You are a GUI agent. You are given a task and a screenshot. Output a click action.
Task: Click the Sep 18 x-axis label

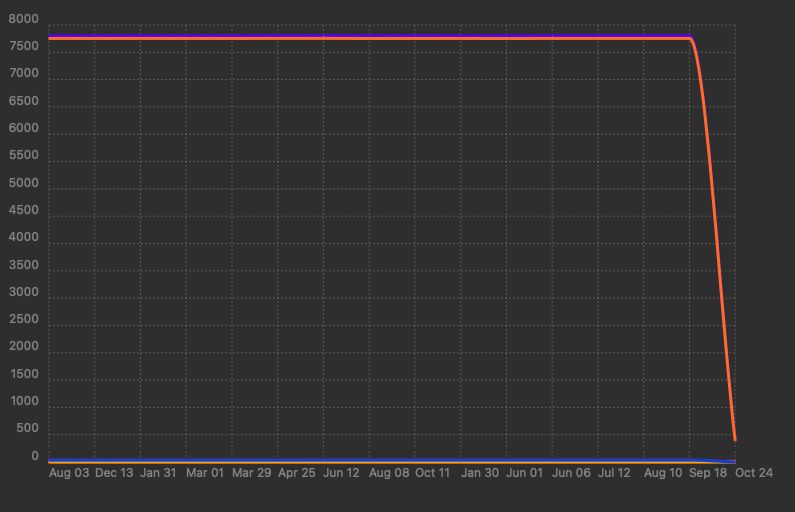(708, 473)
